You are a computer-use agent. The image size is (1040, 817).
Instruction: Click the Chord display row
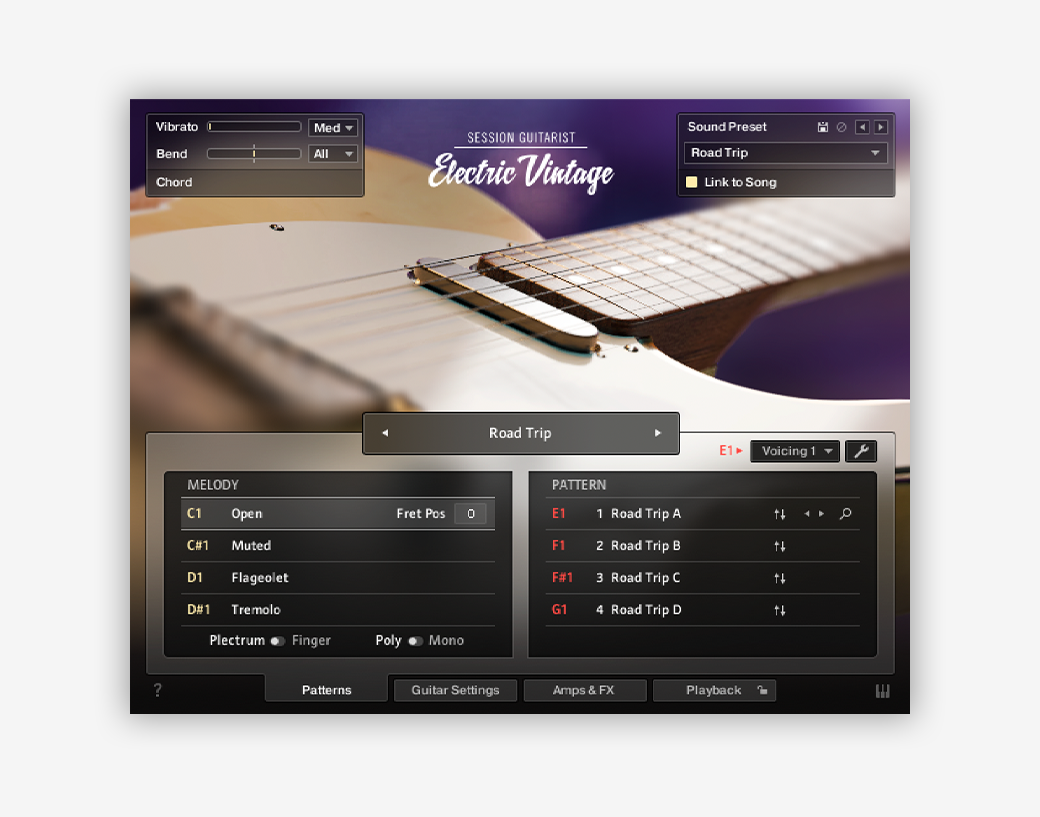point(255,182)
